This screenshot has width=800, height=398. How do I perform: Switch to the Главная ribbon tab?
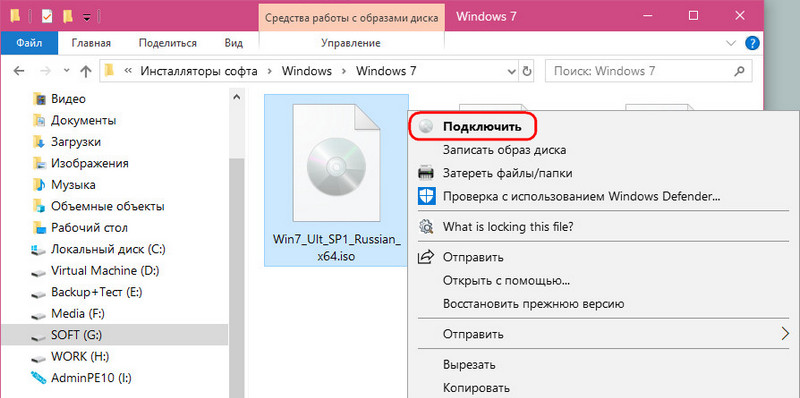pos(91,43)
